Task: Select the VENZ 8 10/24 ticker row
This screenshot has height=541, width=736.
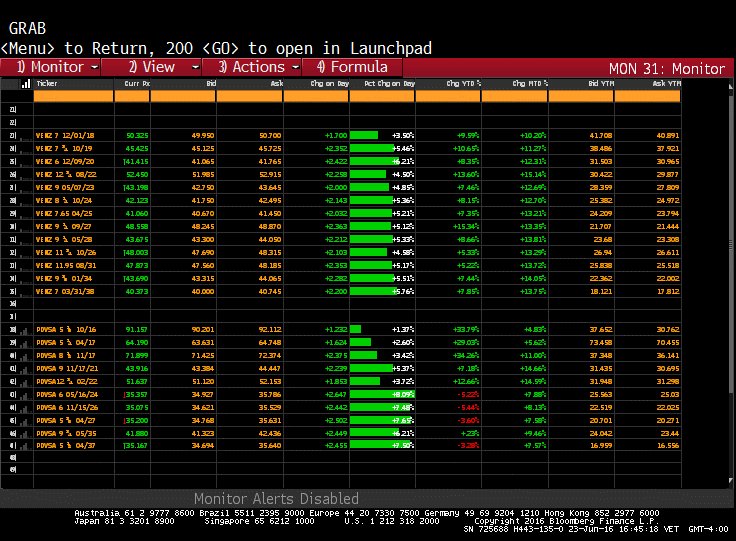Action: pyautogui.click(x=64, y=201)
